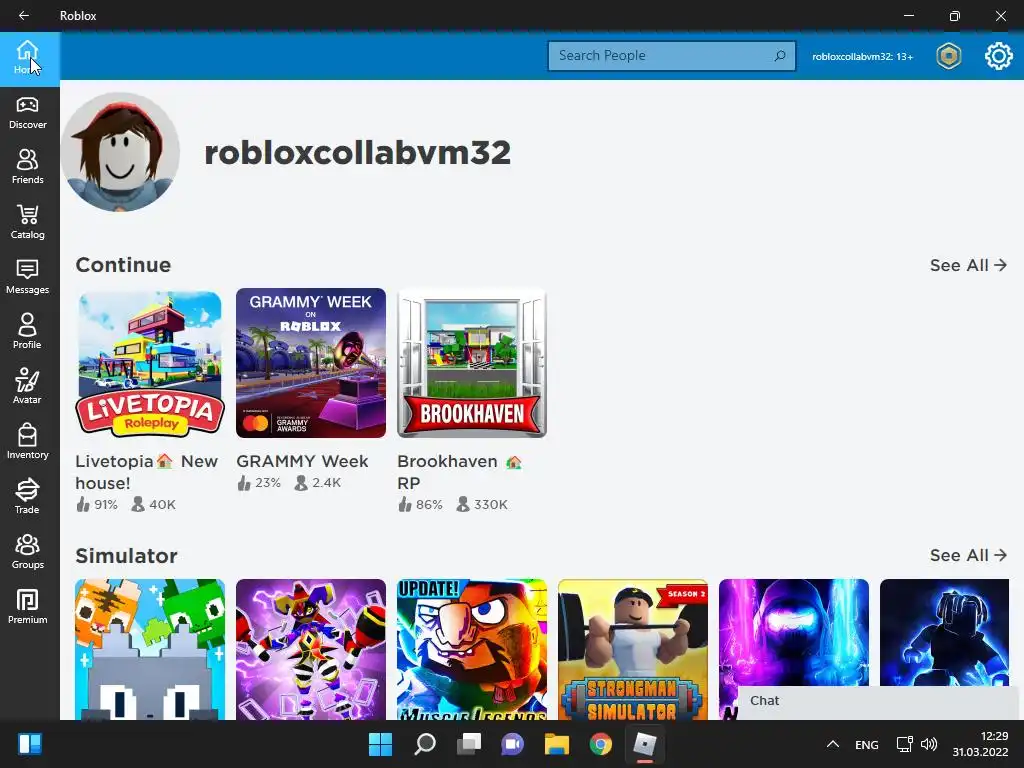
Task: Click the volume icon in system tray
Action: (929, 744)
